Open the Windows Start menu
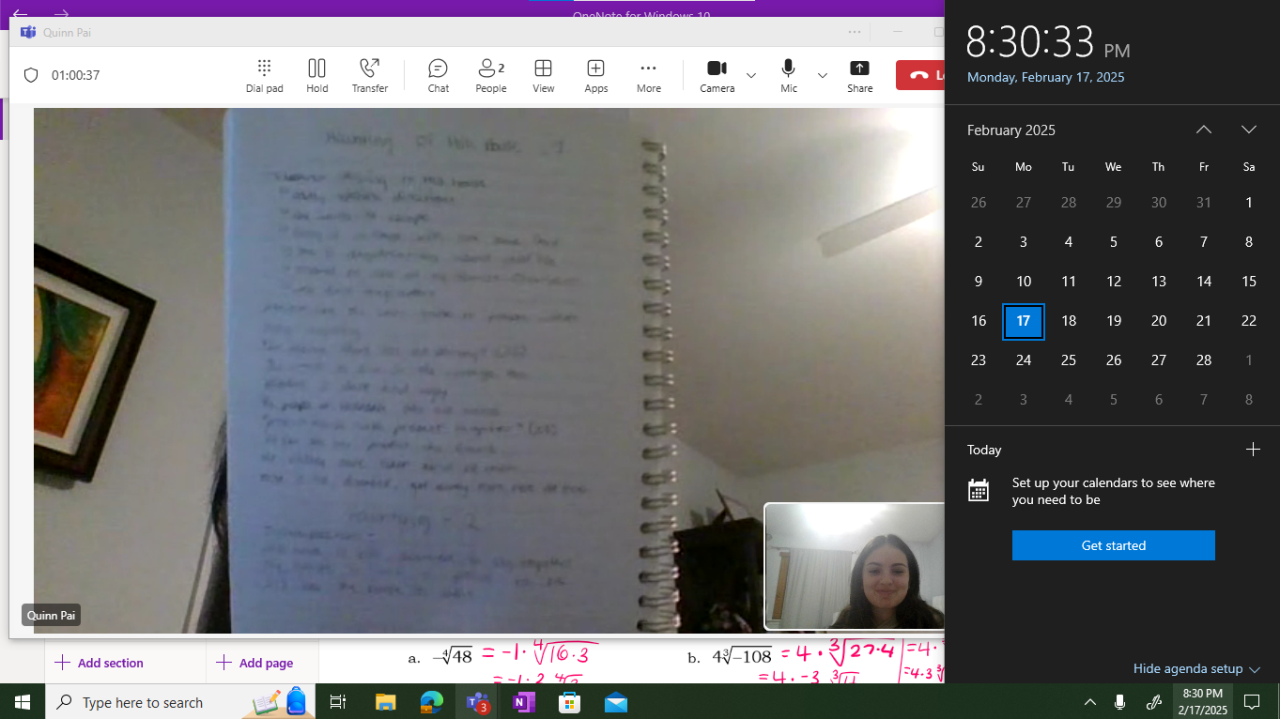 click(x=22, y=702)
